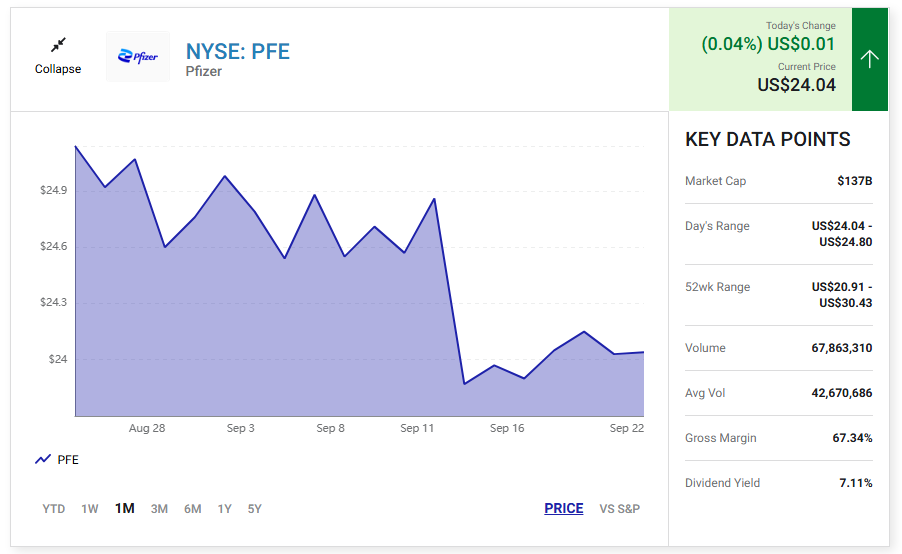Viewport: 902px width, 554px height.
Task: Click the Sep 22 x-axis label
Action: tap(627, 428)
